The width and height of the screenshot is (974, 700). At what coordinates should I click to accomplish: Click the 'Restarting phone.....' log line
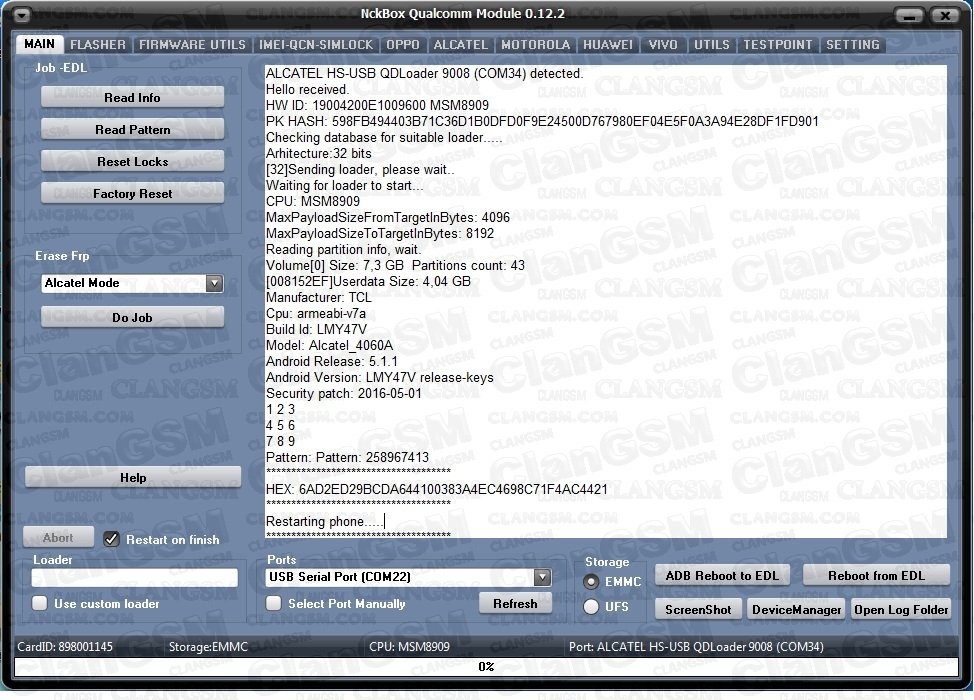pos(325,521)
